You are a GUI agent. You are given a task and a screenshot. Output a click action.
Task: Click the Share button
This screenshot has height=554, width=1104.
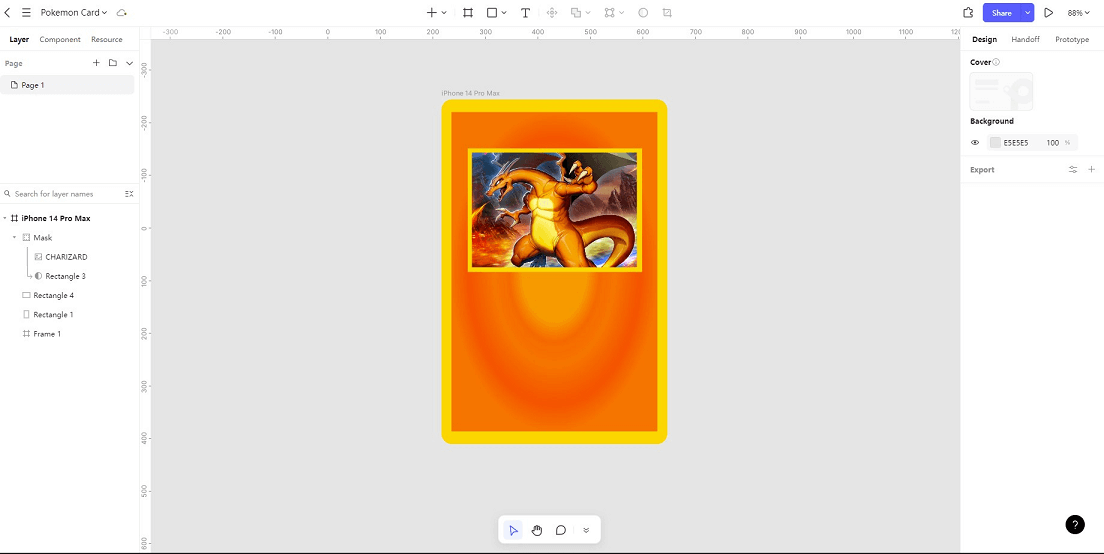click(x=1001, y=13)
